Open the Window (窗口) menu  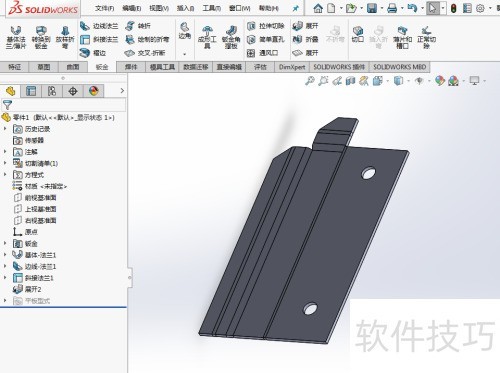coord(239,8)
